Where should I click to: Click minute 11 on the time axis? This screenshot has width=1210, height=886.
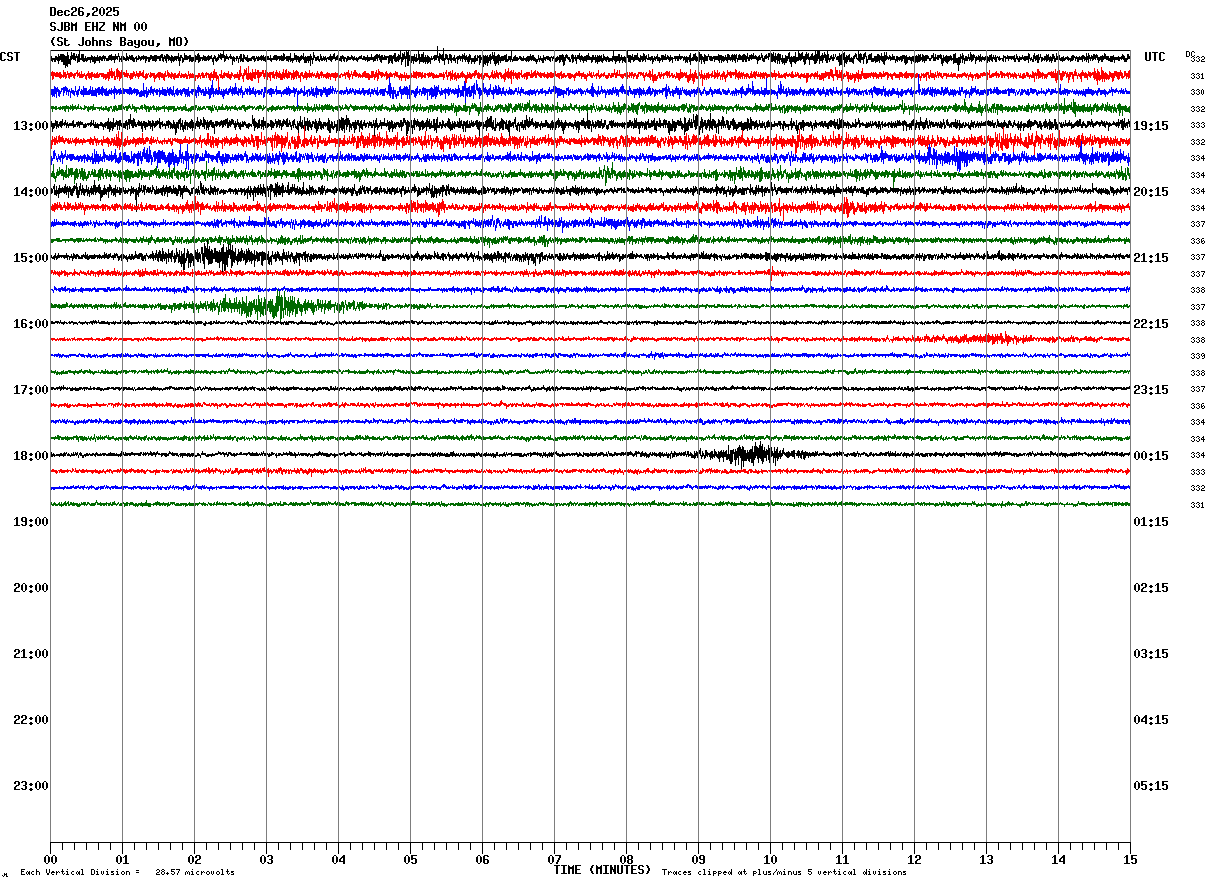pos(842,859)
